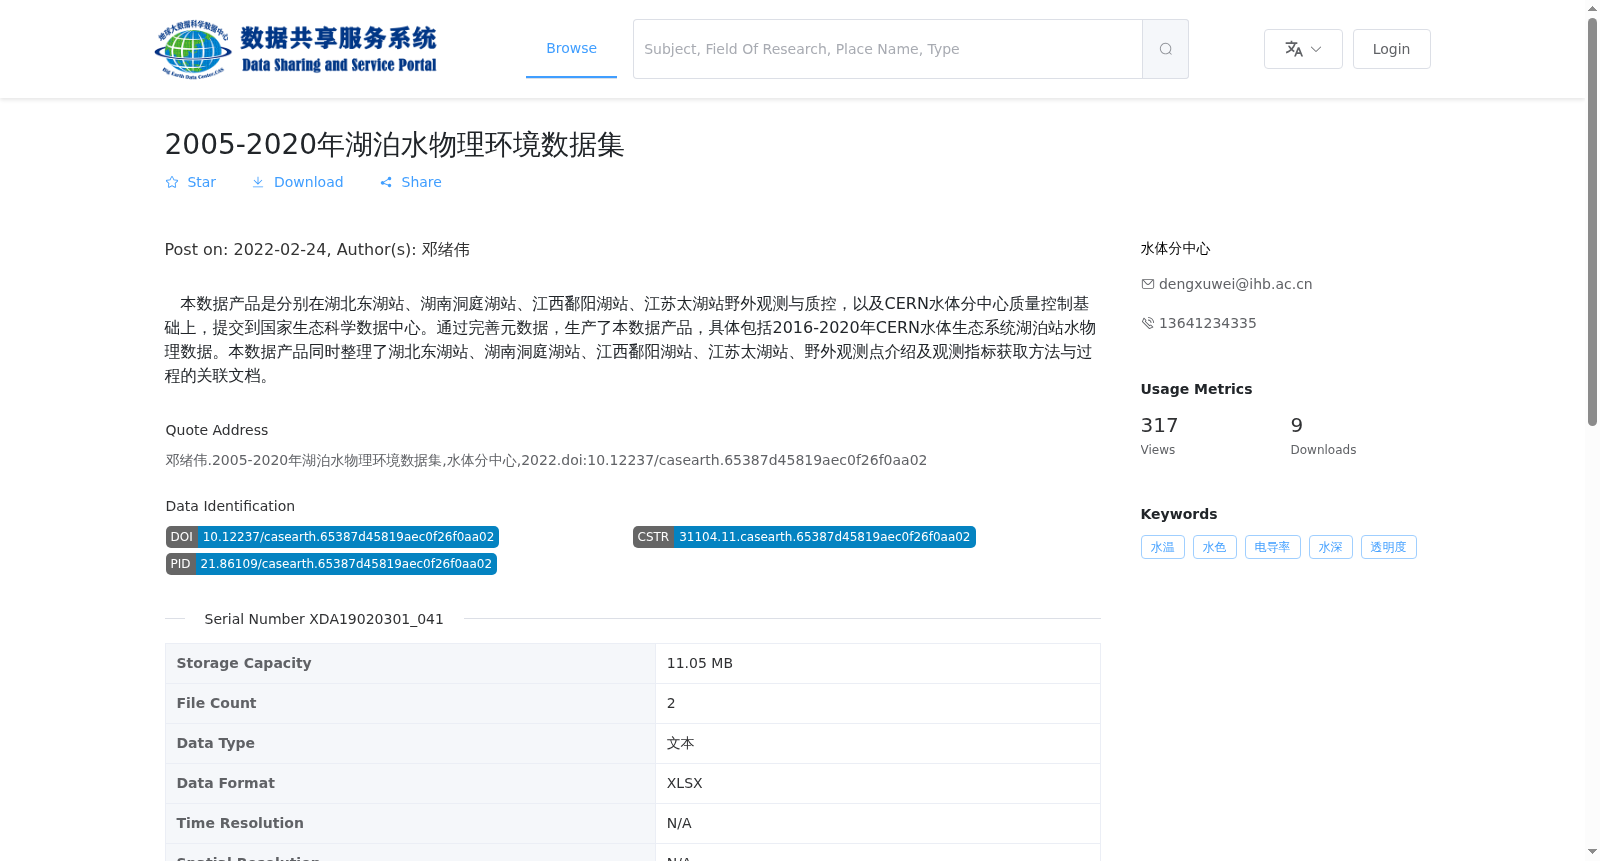Click the CSTR identifier badge

click(x=804, y=537)
